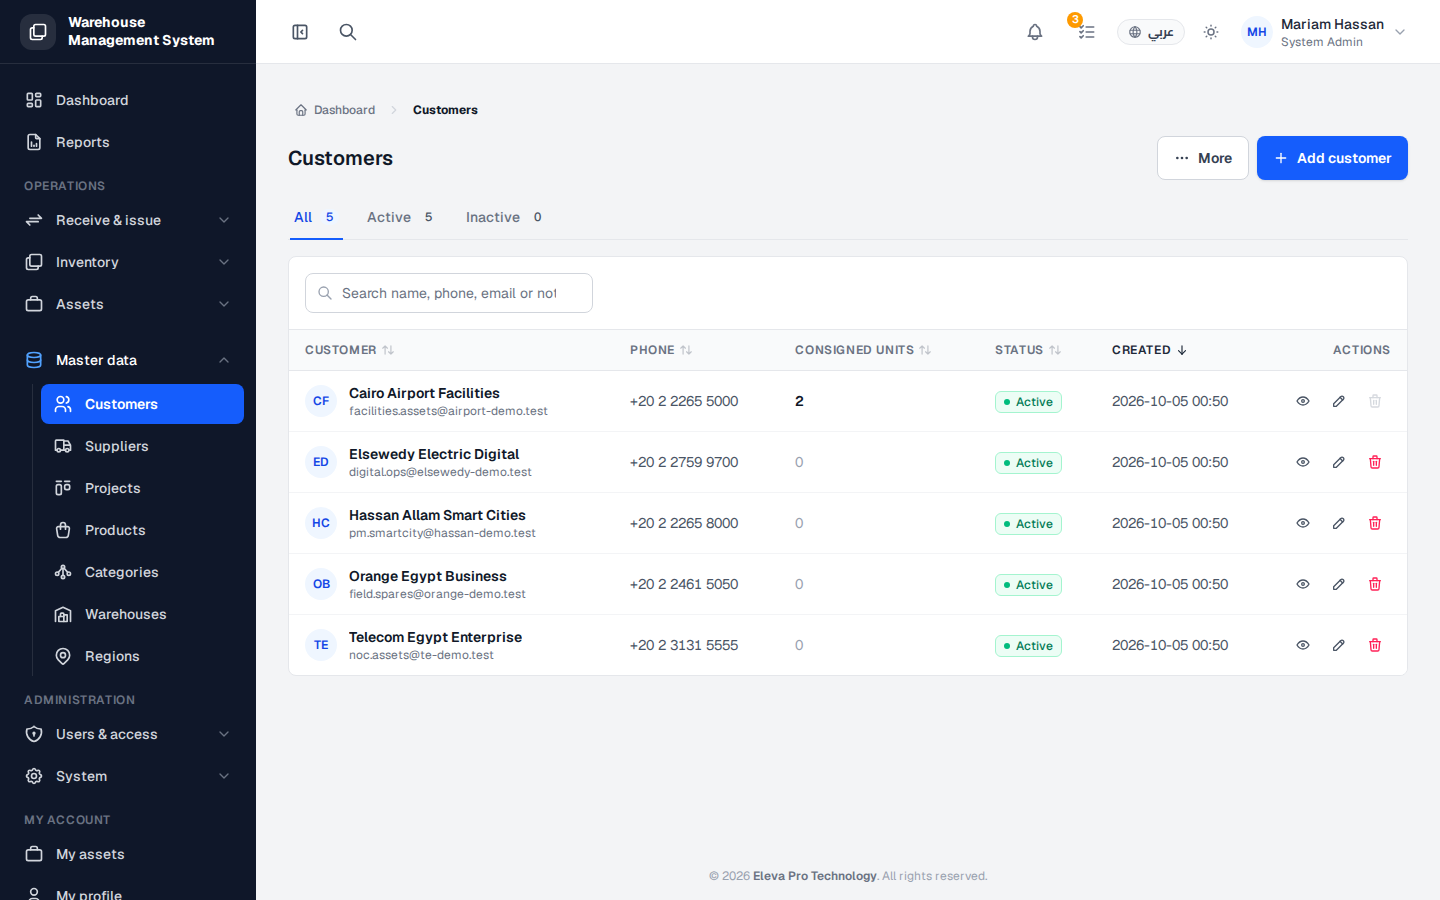1440x900 pixels.
Task: Sort by Created column header
Action: pos(1149,350)
